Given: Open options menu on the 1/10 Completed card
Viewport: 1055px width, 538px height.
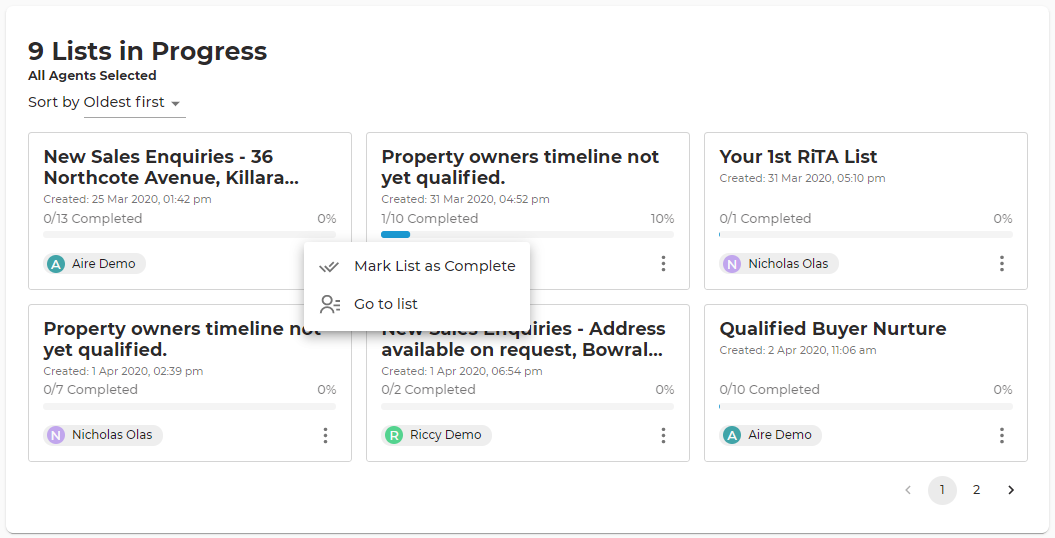Looking at the screenshot, I should [x=663, y=264].
